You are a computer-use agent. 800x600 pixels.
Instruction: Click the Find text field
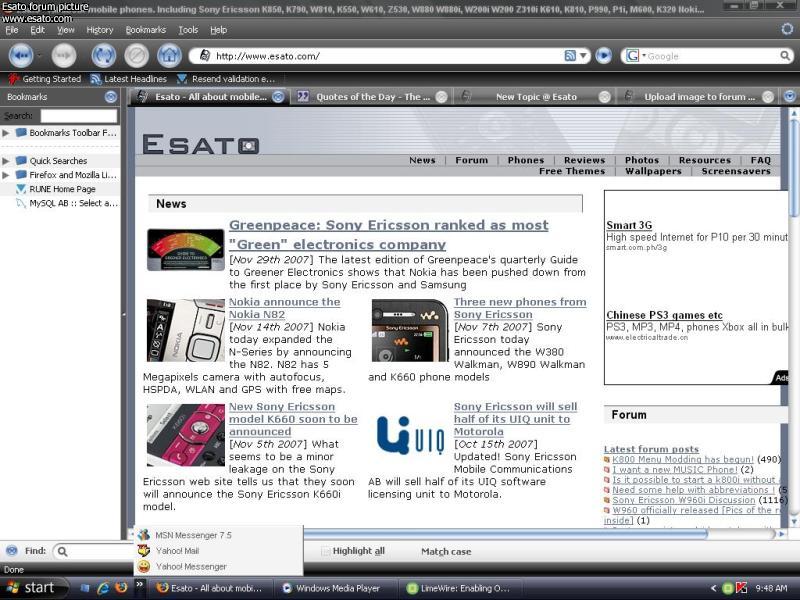pyautogui.click(x=94, y=552)
